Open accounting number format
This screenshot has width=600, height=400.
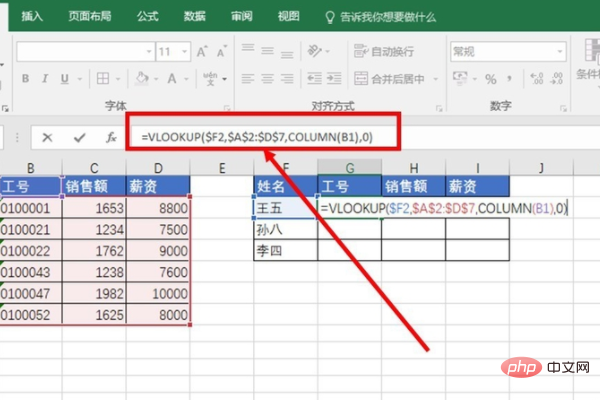[x=460, y=78]
